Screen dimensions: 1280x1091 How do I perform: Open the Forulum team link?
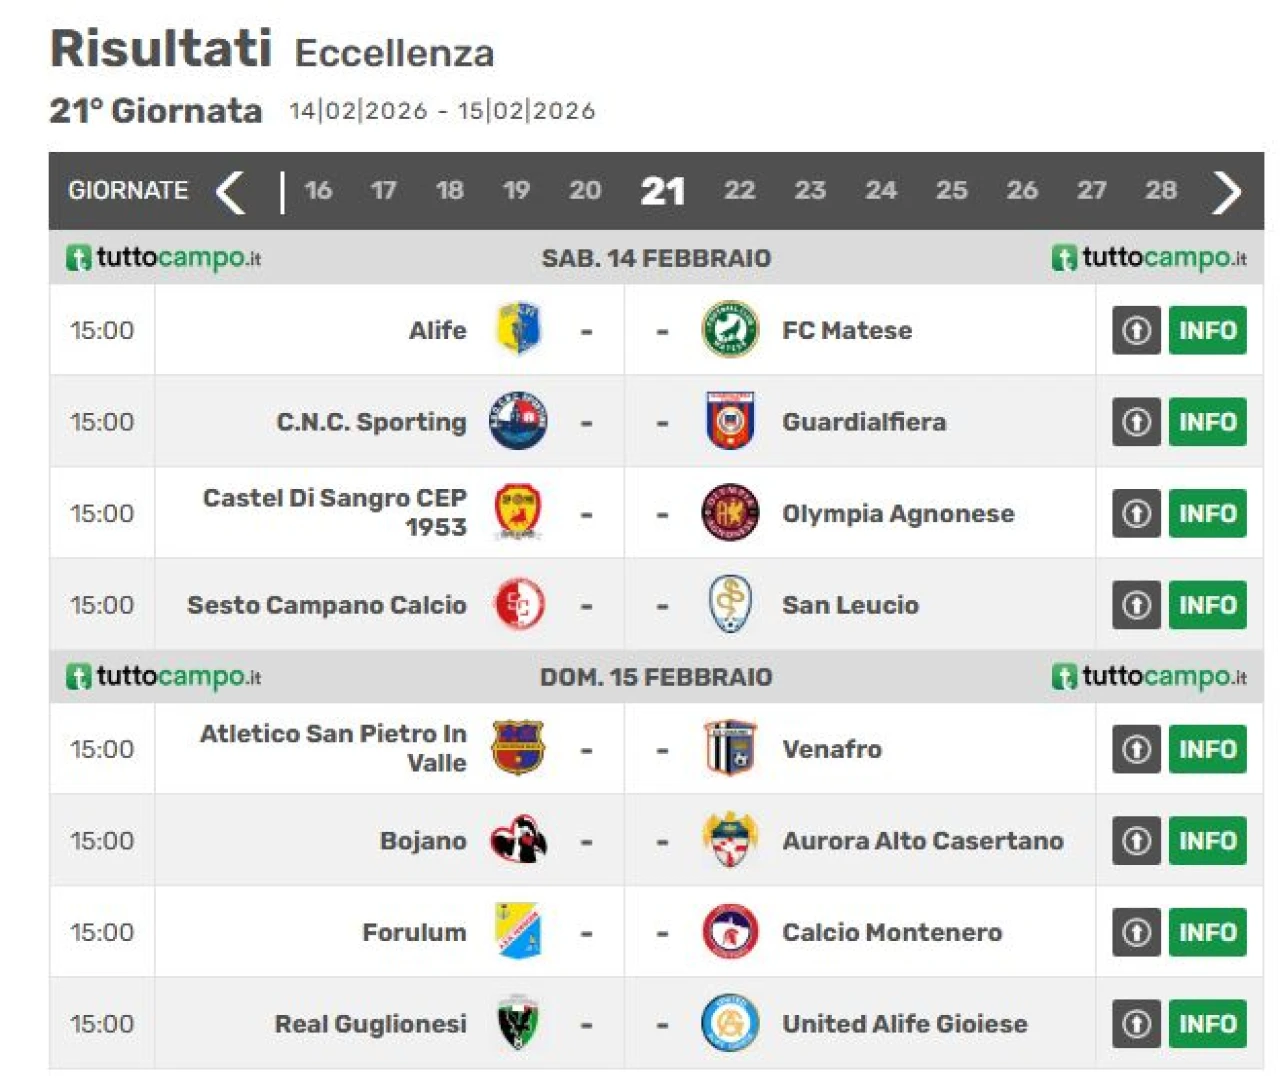(414, 932)
